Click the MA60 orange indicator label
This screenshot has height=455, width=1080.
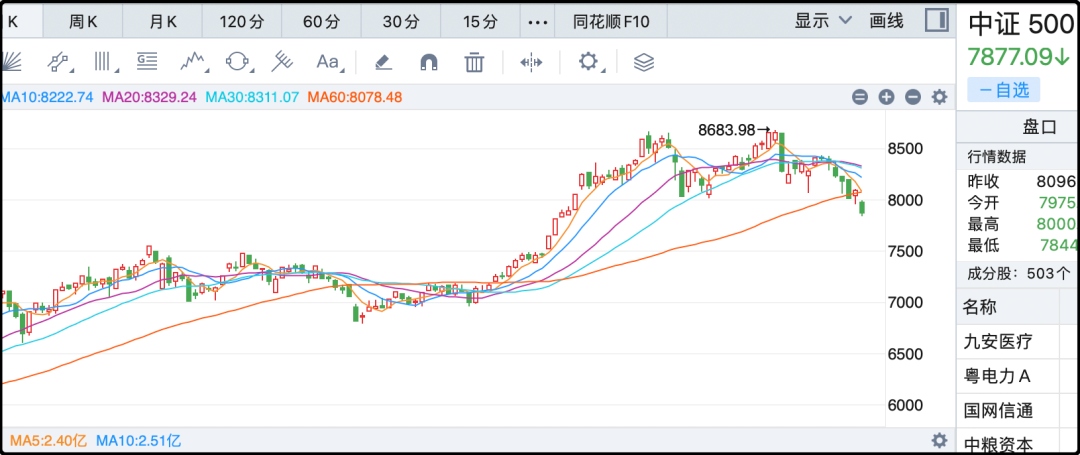(355, 97)
